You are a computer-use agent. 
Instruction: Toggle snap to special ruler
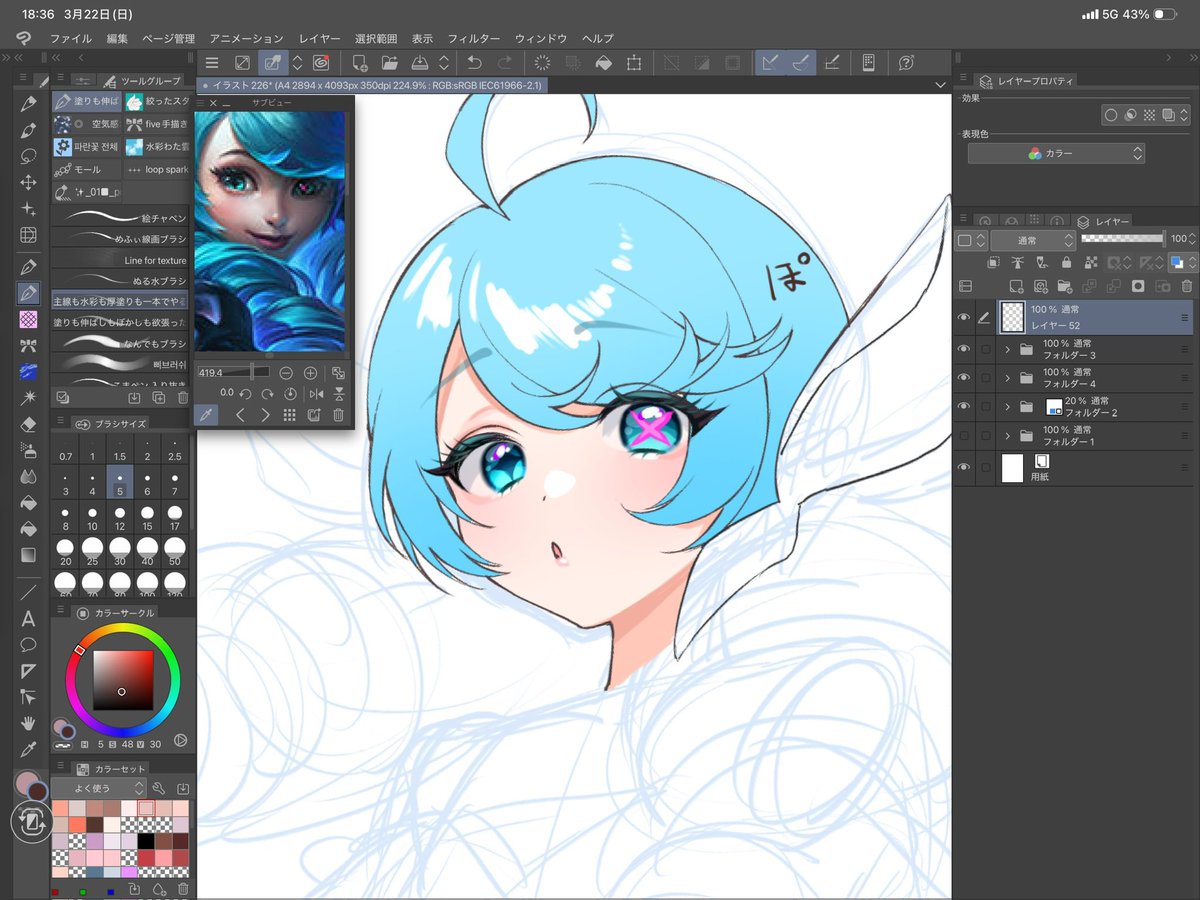(x=800, y=63)
